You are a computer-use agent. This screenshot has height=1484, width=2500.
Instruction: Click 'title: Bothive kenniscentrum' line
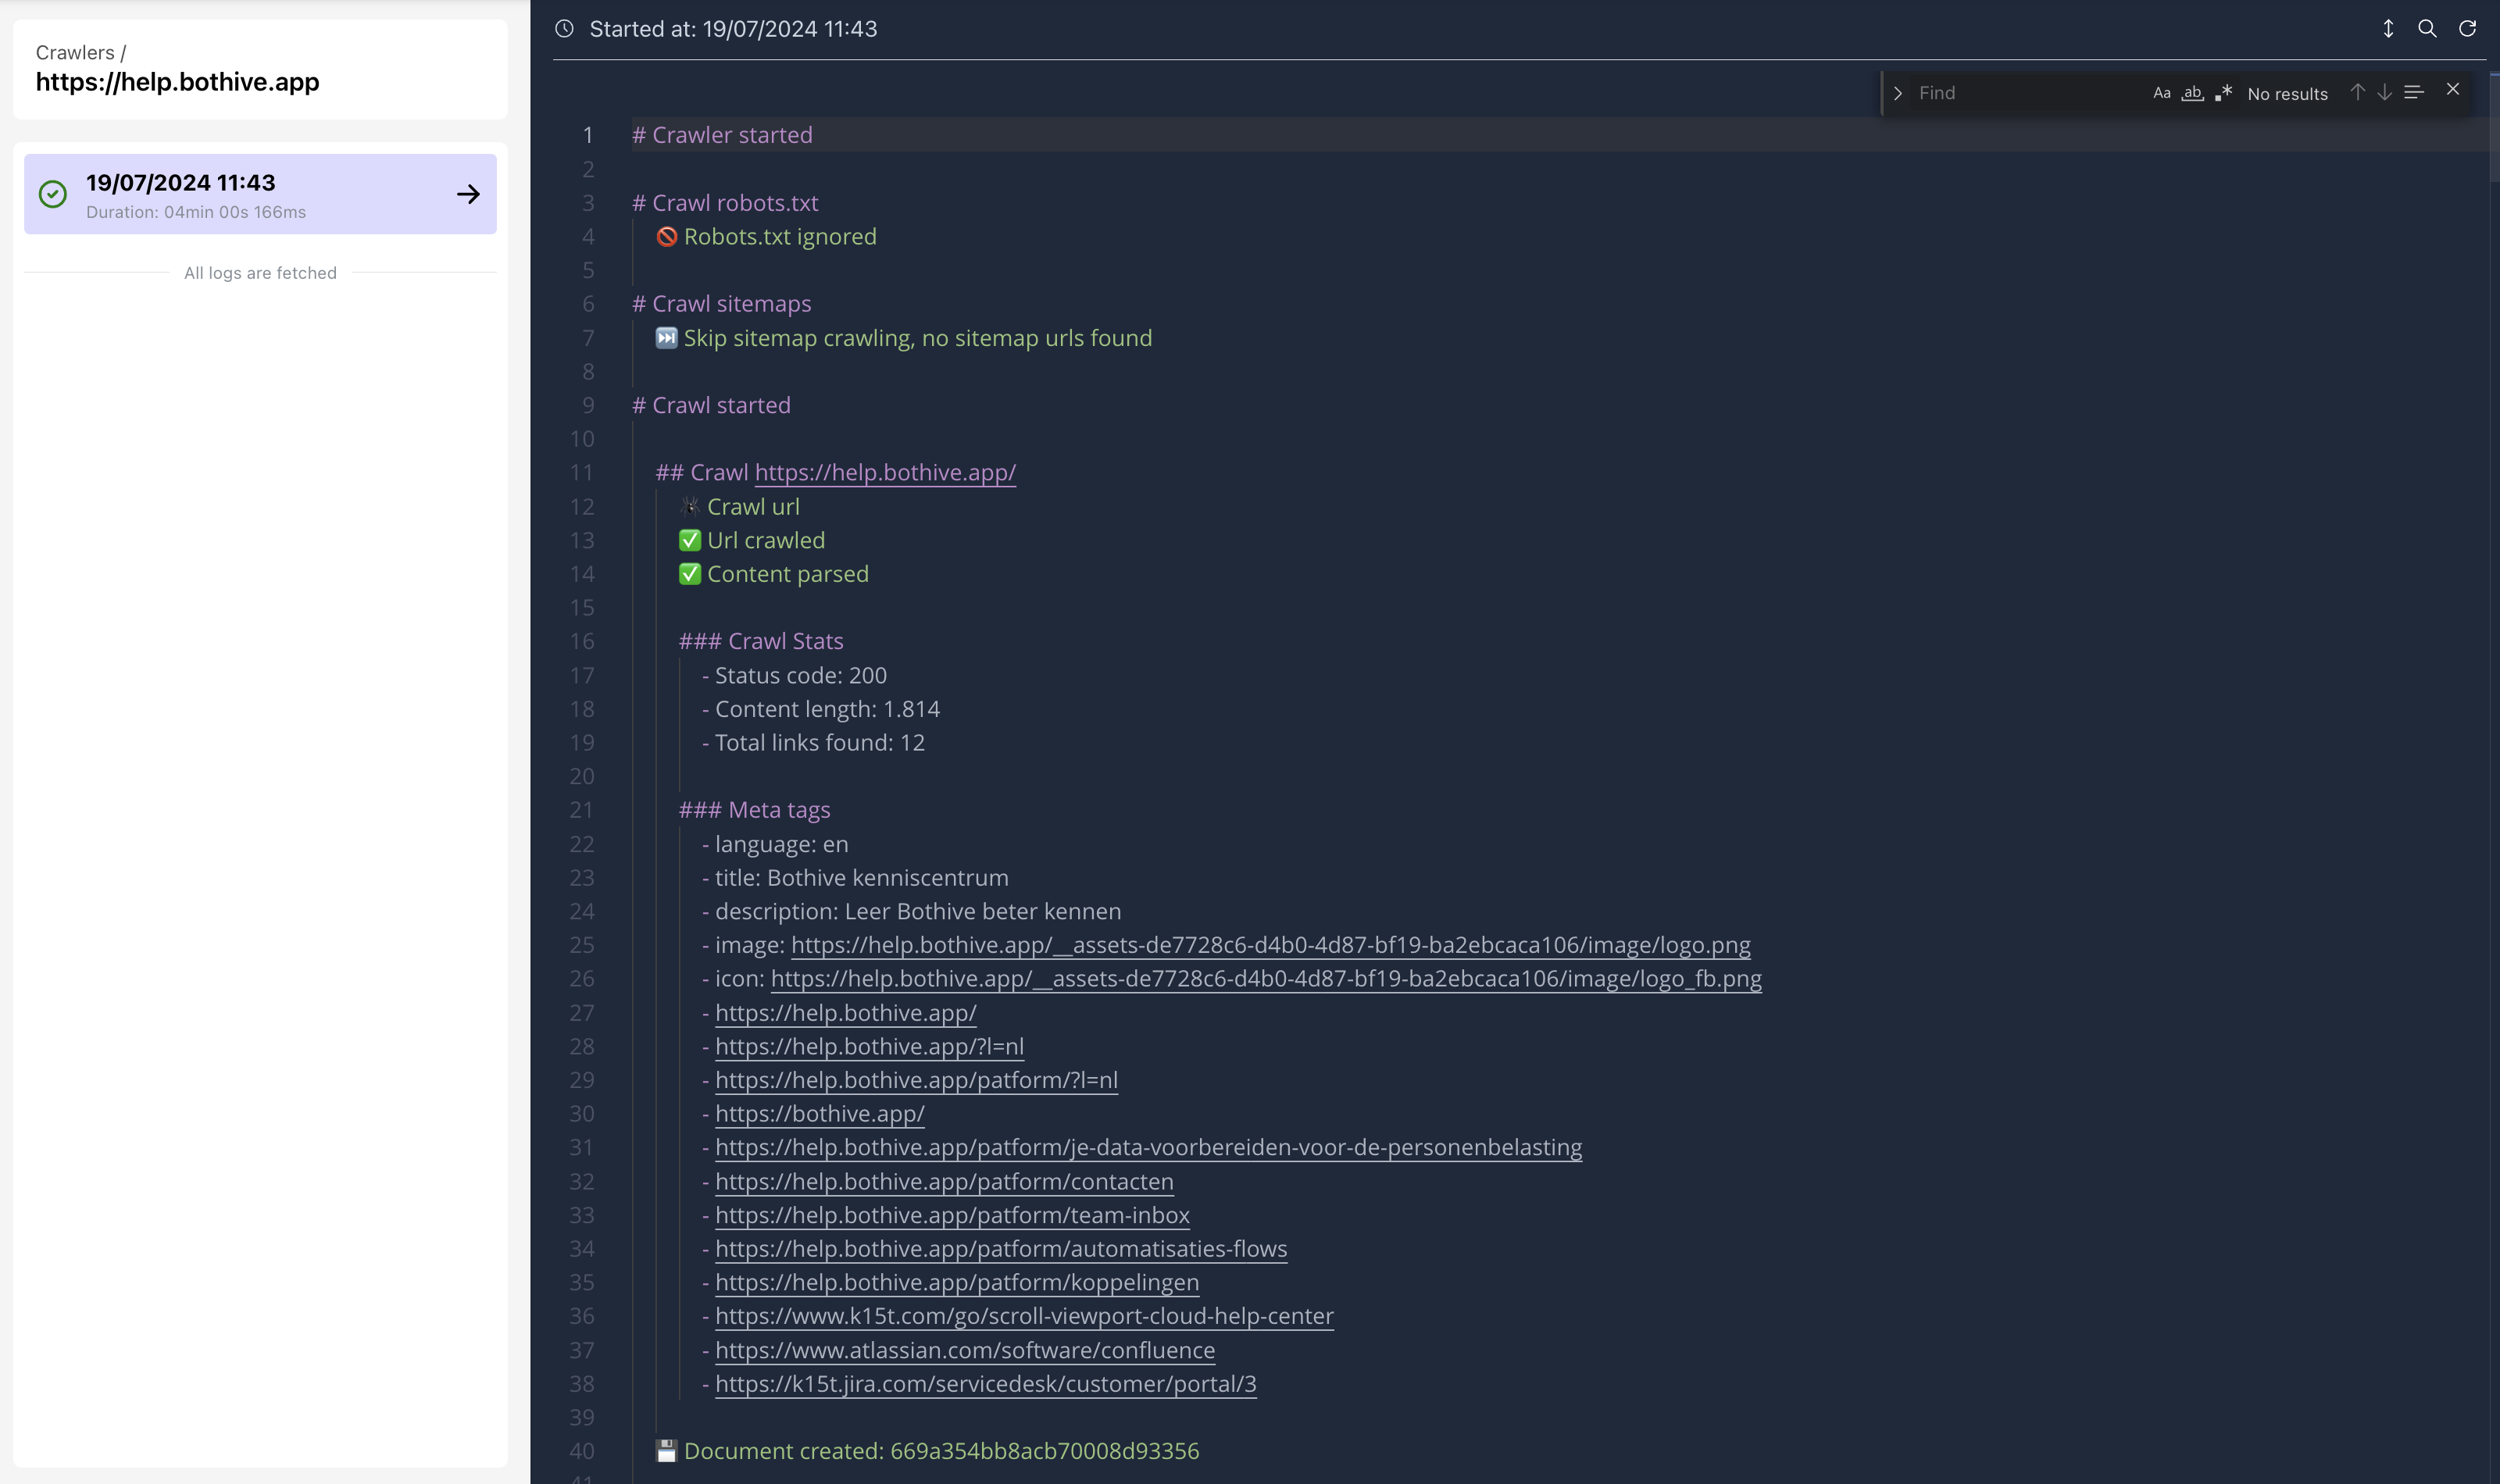[x=855, y=878]
